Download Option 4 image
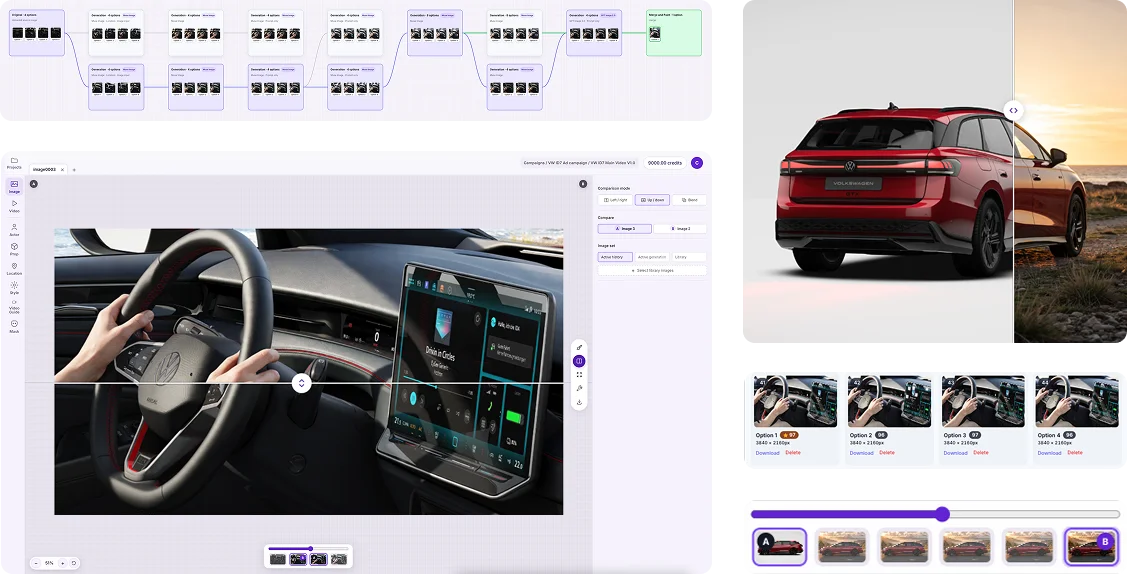Viewport: 1127px width, 574px height. point(1049,453)
